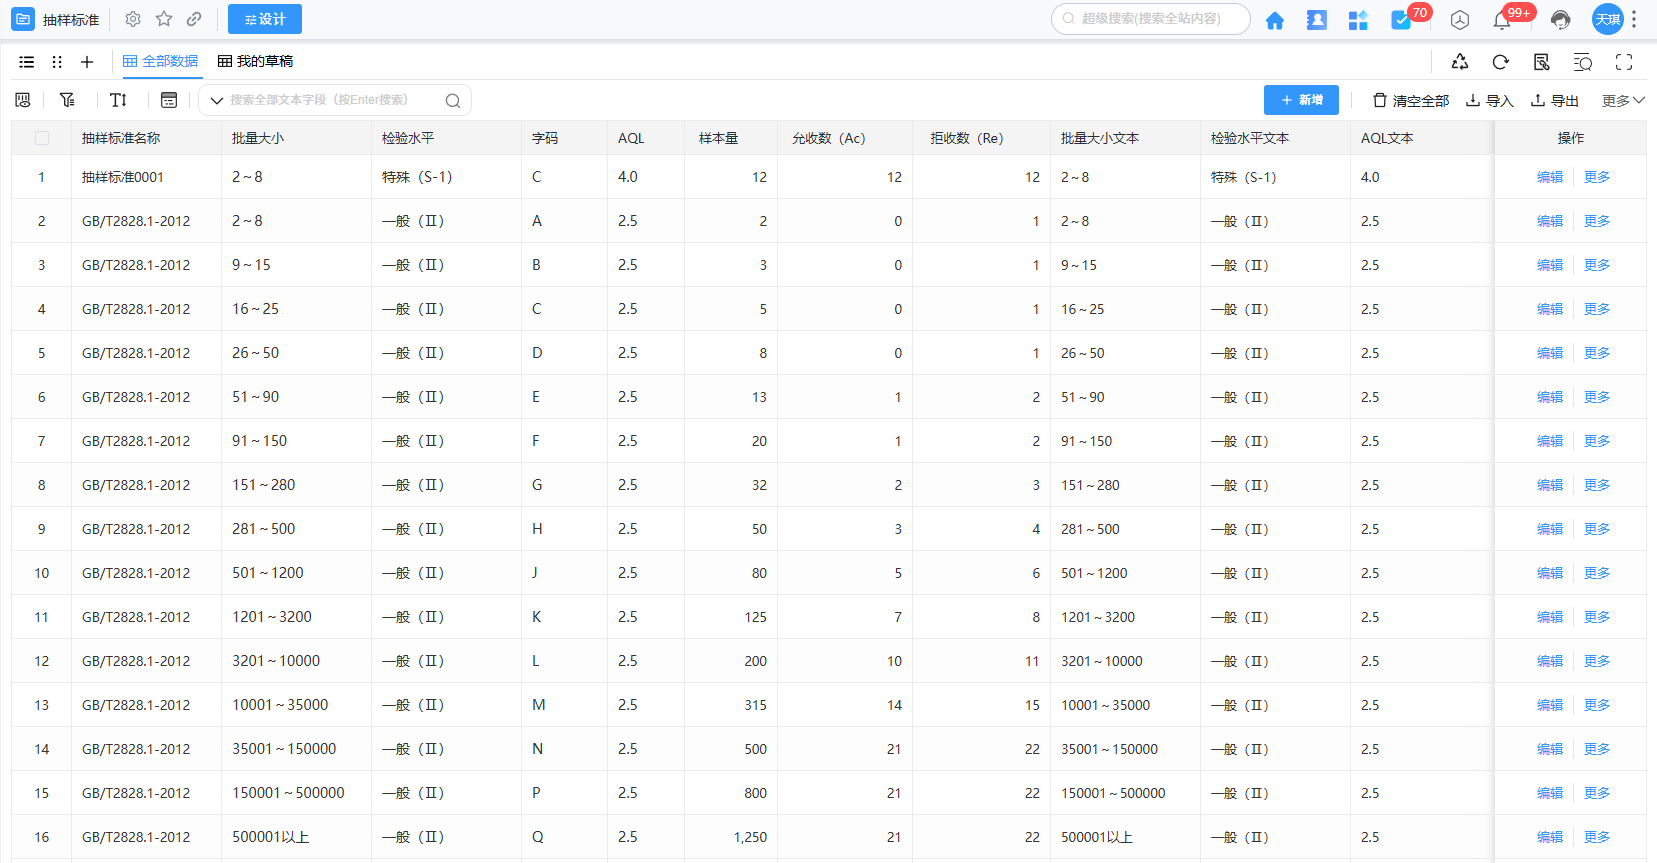This screenshot has width=1657, height=863.
Task: Tick the select-all checkbox in header
Action: [x=42, y=138]
